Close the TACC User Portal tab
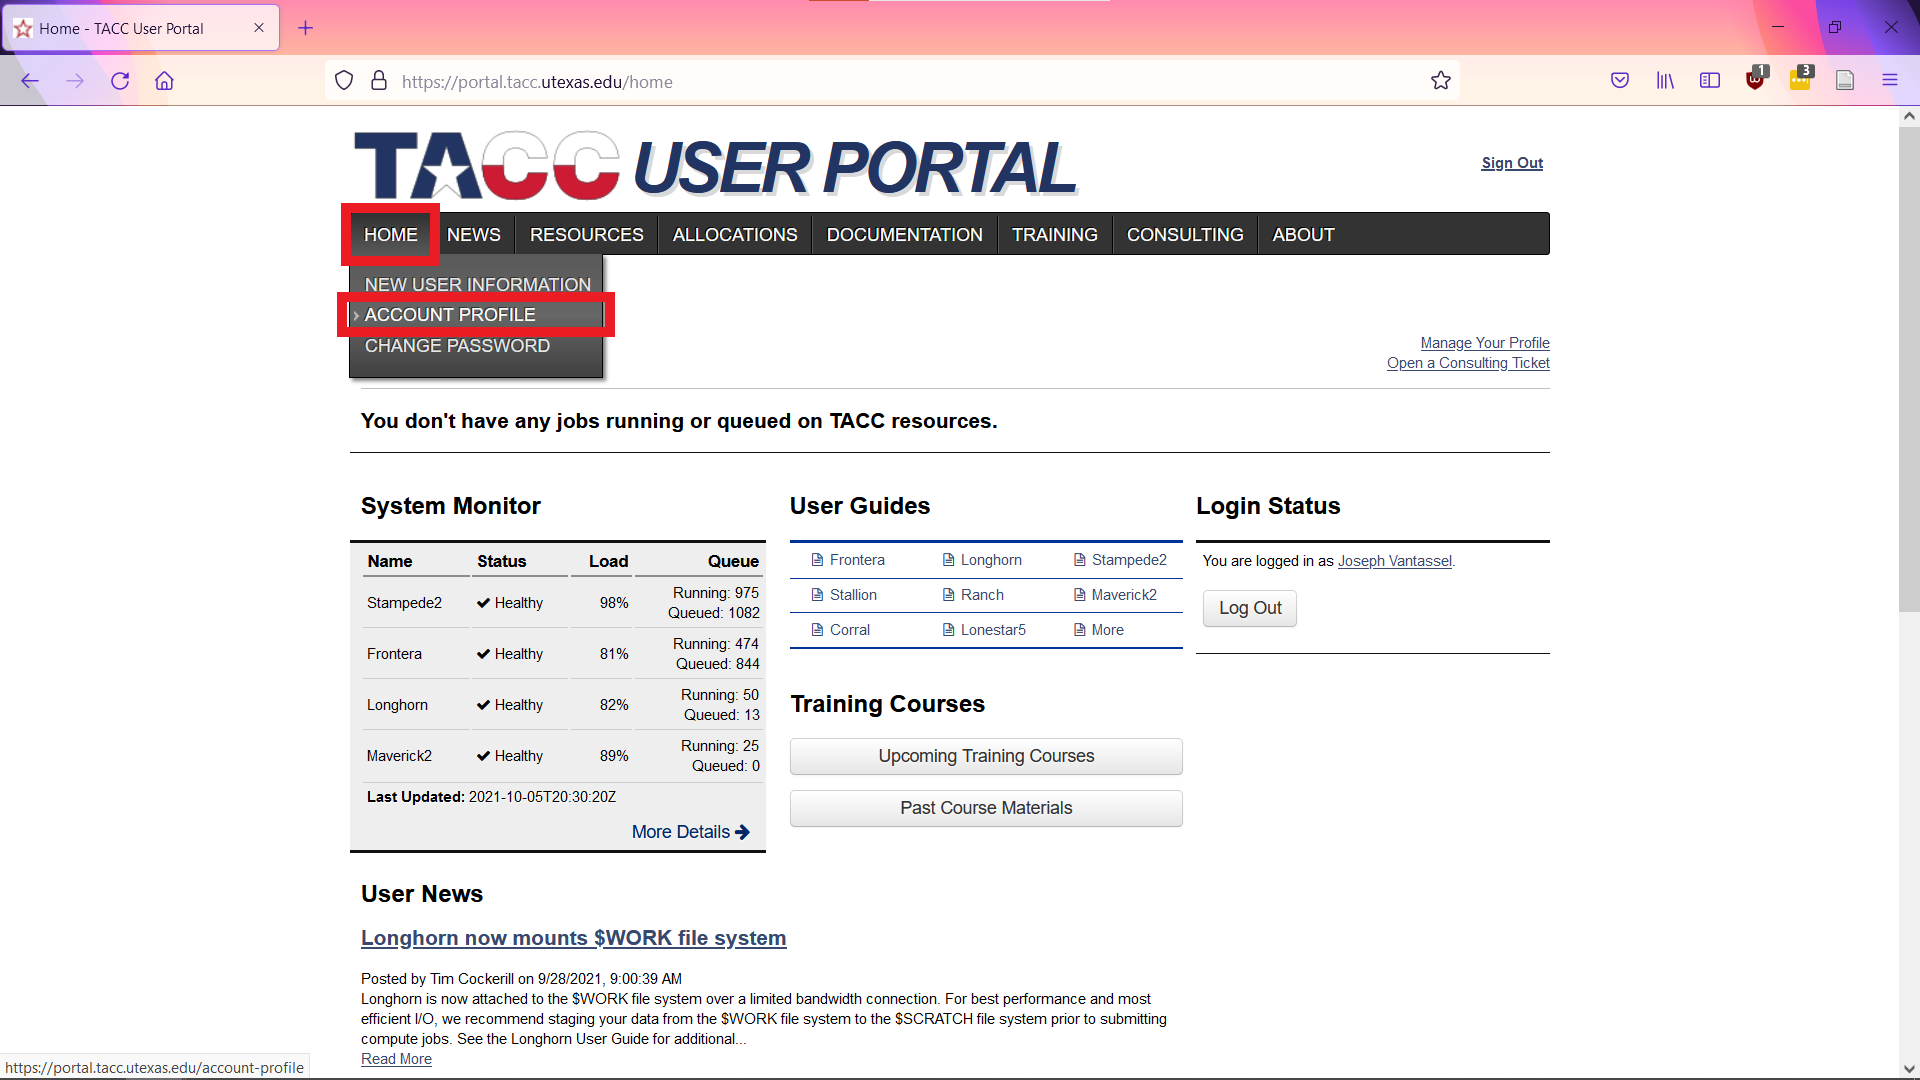Viewport: 1920px width, 1080px height. [x=259, y=28]
